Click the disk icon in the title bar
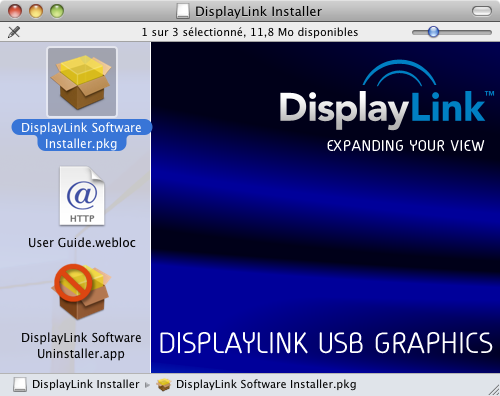 point(183,11)
